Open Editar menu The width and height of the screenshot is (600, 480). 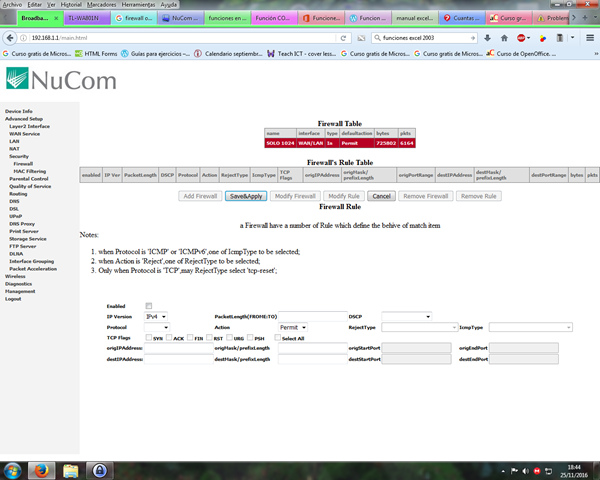tap(34, 5)
